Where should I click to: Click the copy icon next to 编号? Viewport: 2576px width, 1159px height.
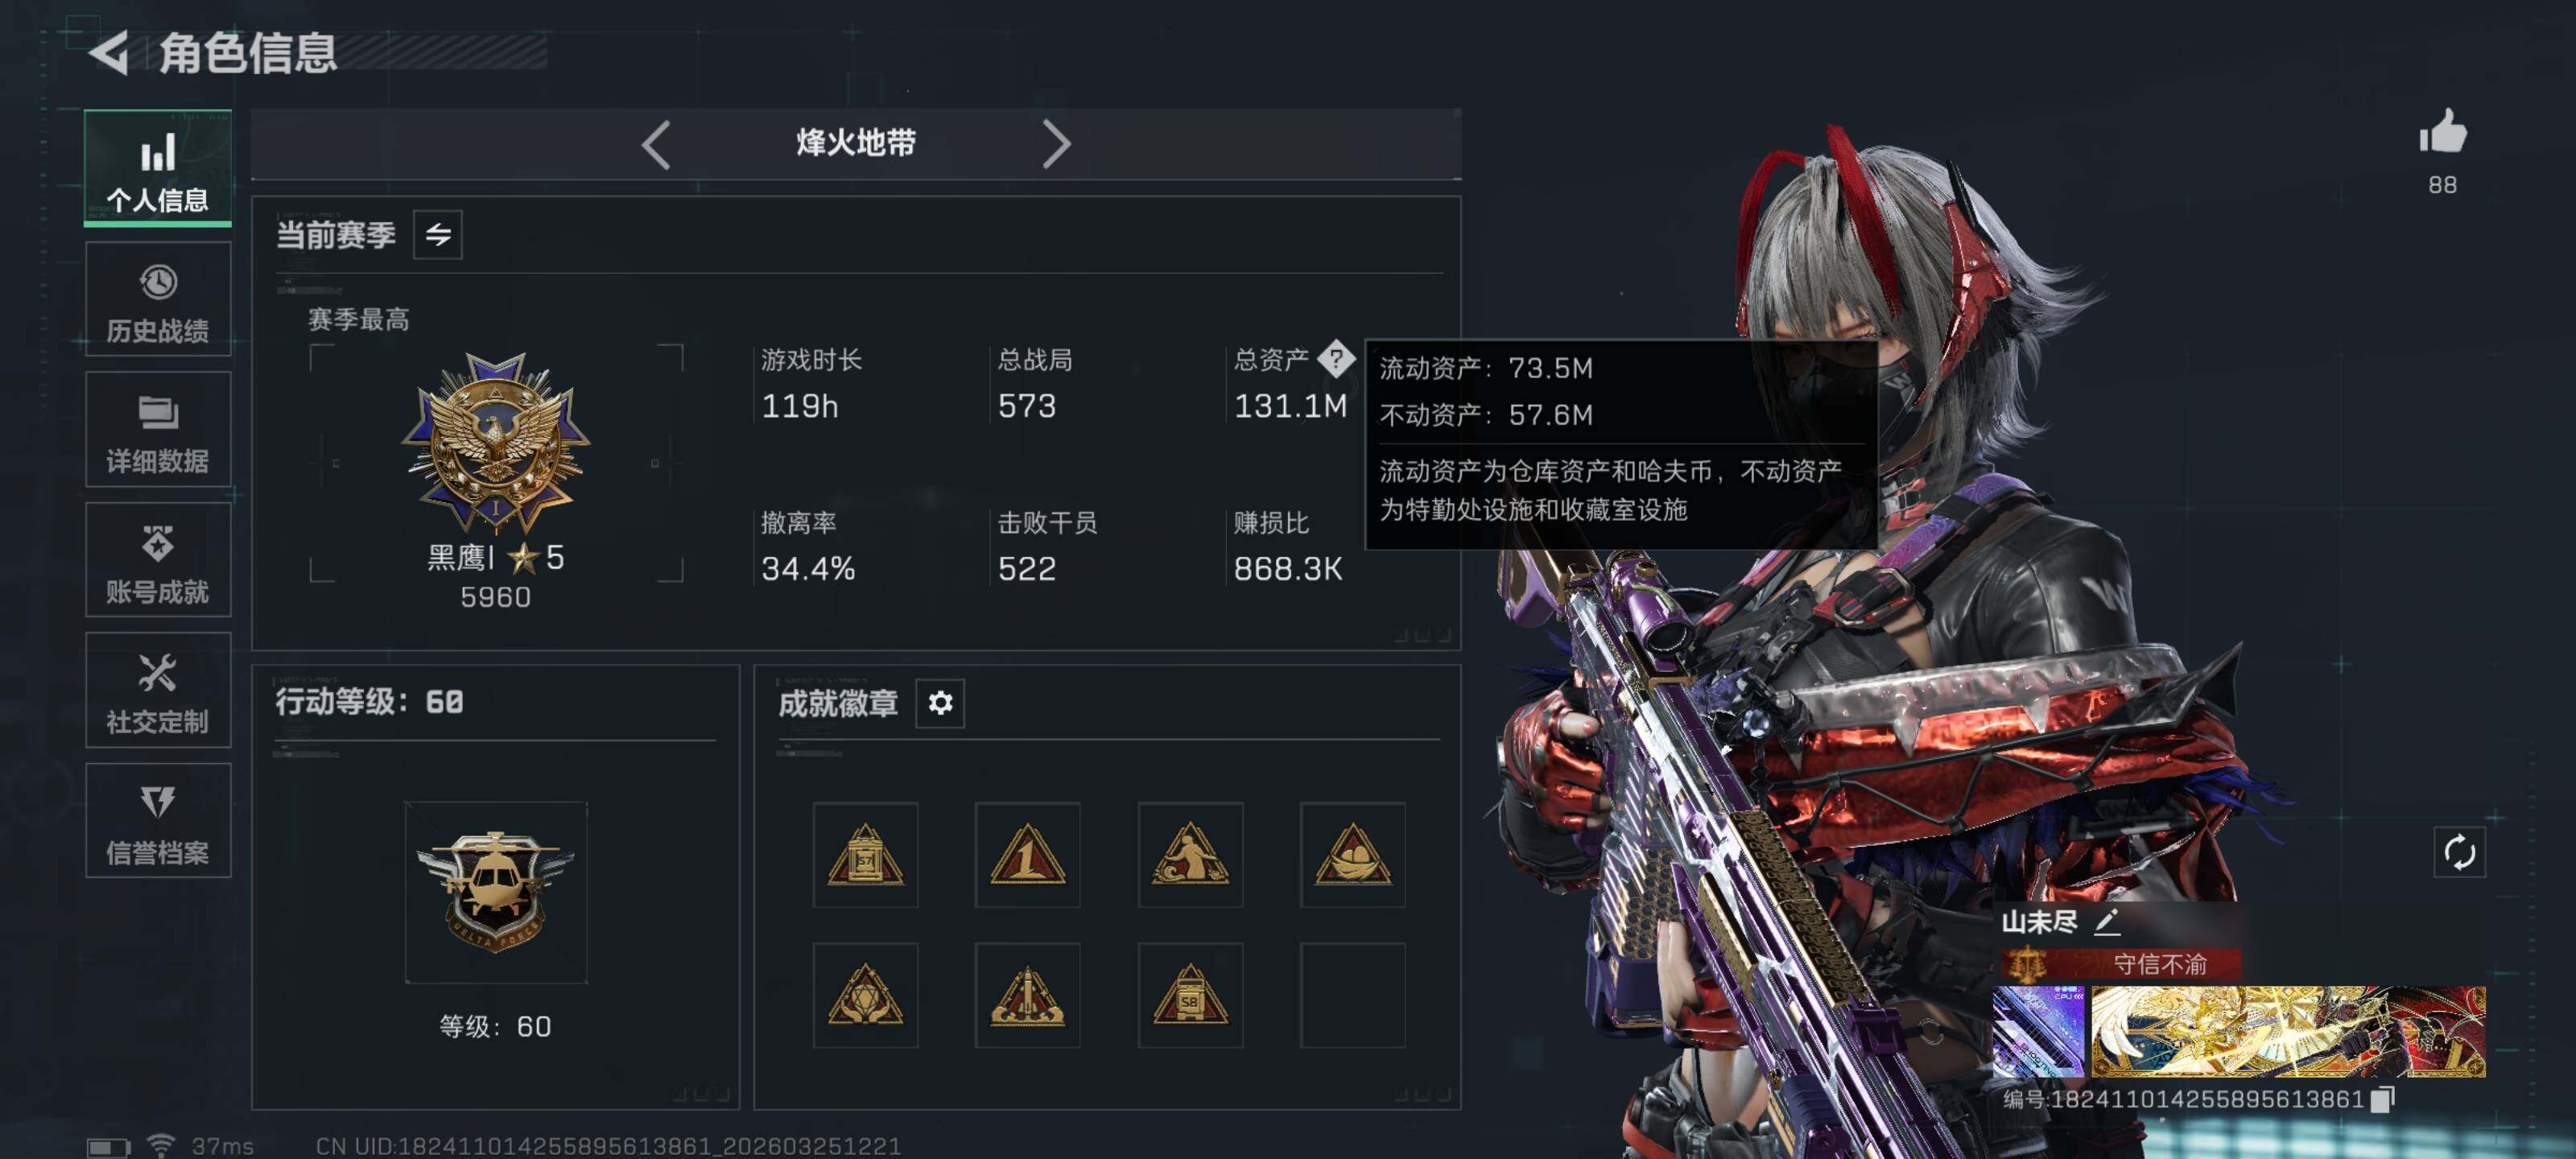coord(2382,1099)
